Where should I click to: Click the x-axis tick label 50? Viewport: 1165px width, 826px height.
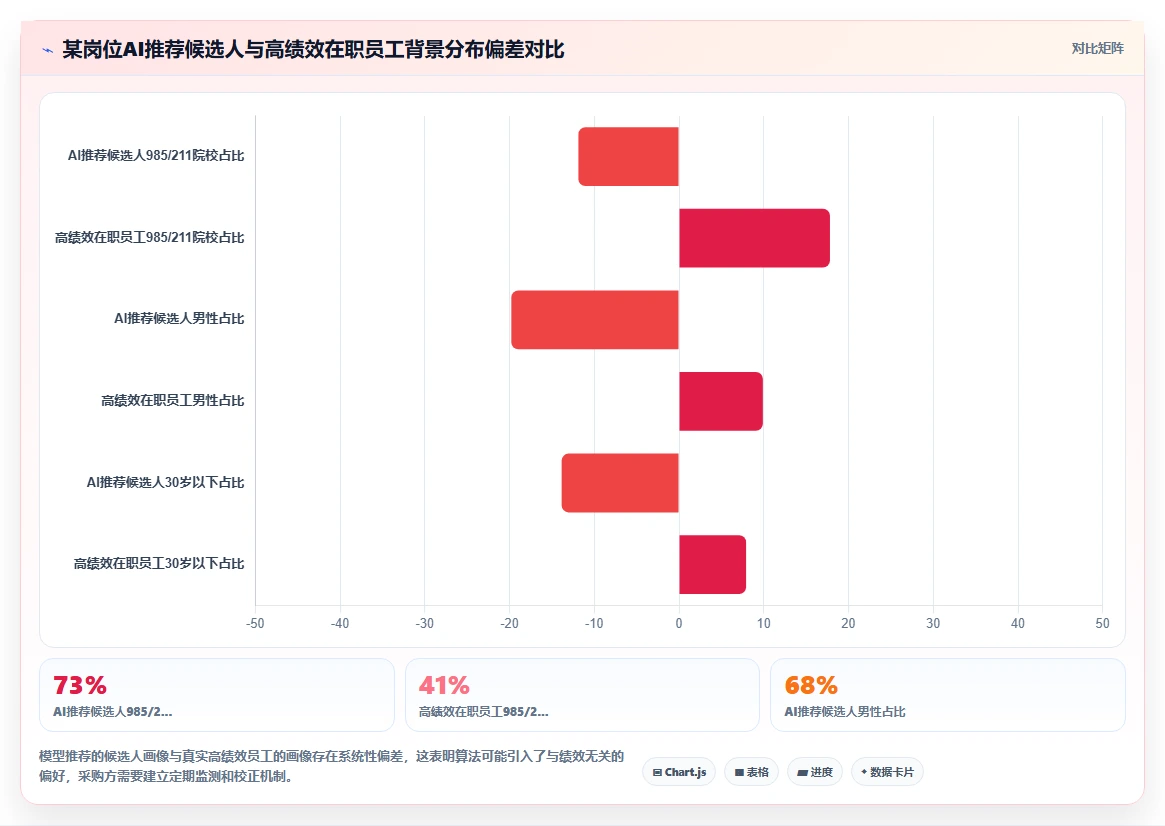(1103, 623)
